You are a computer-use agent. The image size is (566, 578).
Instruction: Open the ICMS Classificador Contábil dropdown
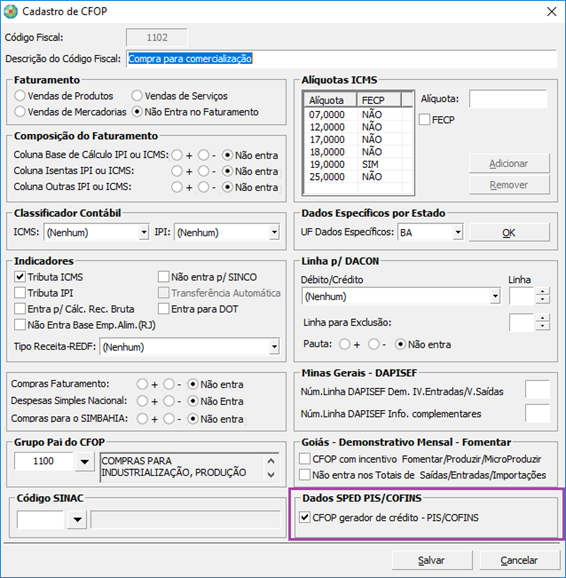click(x=144, y=233)
